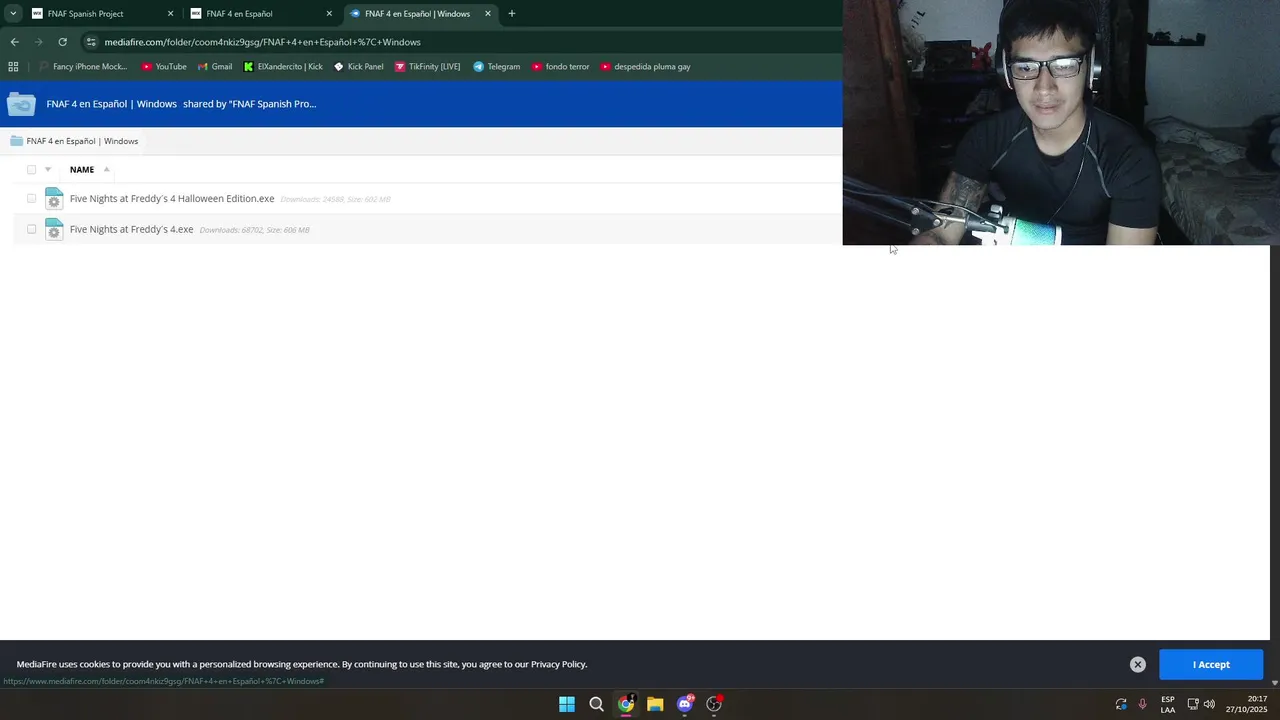The height and width of the screenshot is (720, 1280).
Task: Click the FNAF 4 en Español | Windows header title
Action: pyautogui.click(x=111, y=104)
